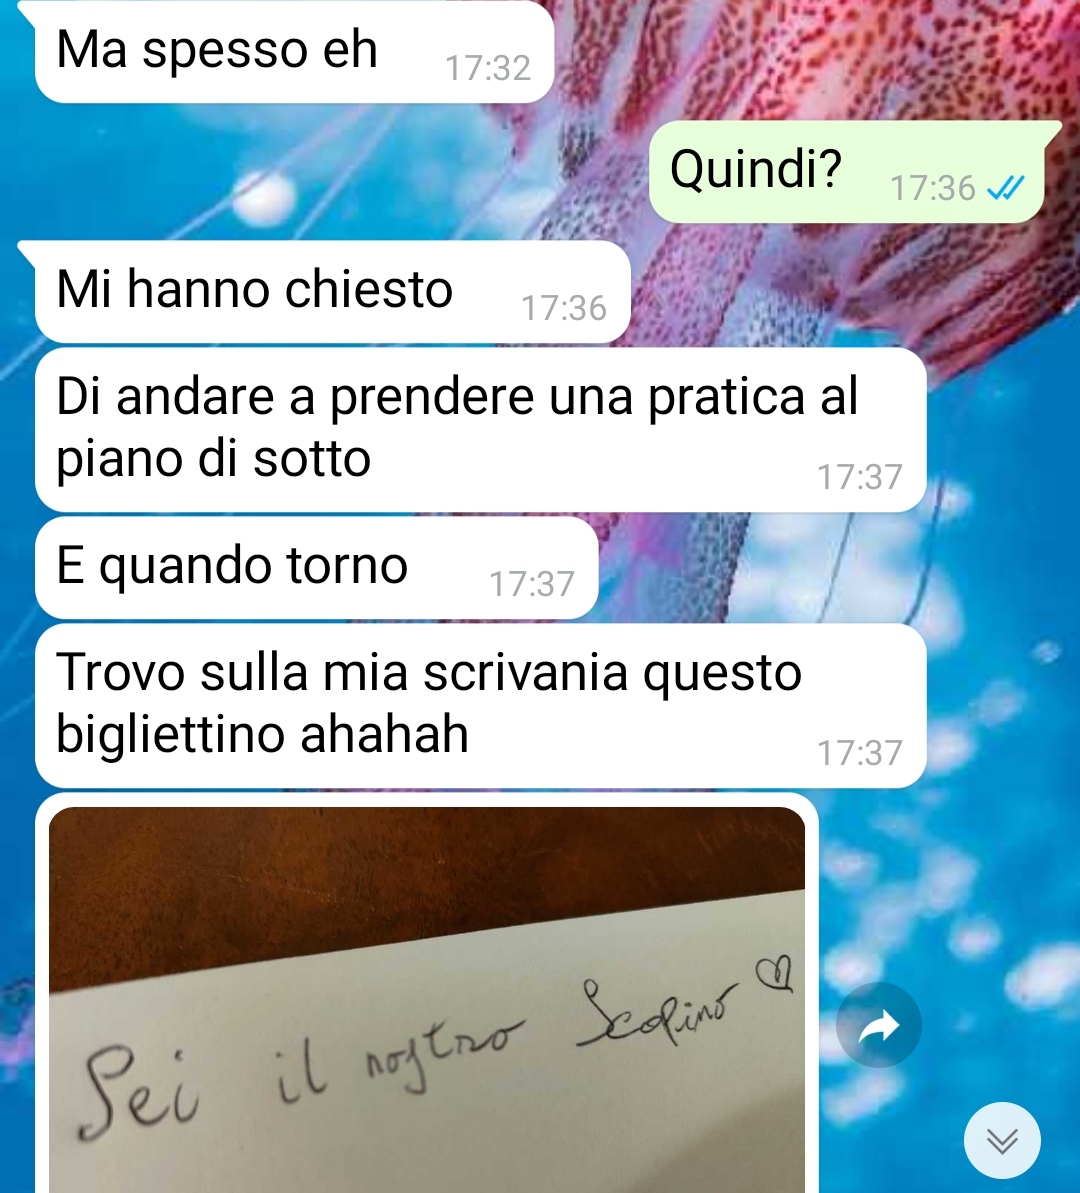The height and width of the screenshot is (1193, 1080).
Task: Jump to latest messages with down chevron
Action: (x=1002, y=1140)
